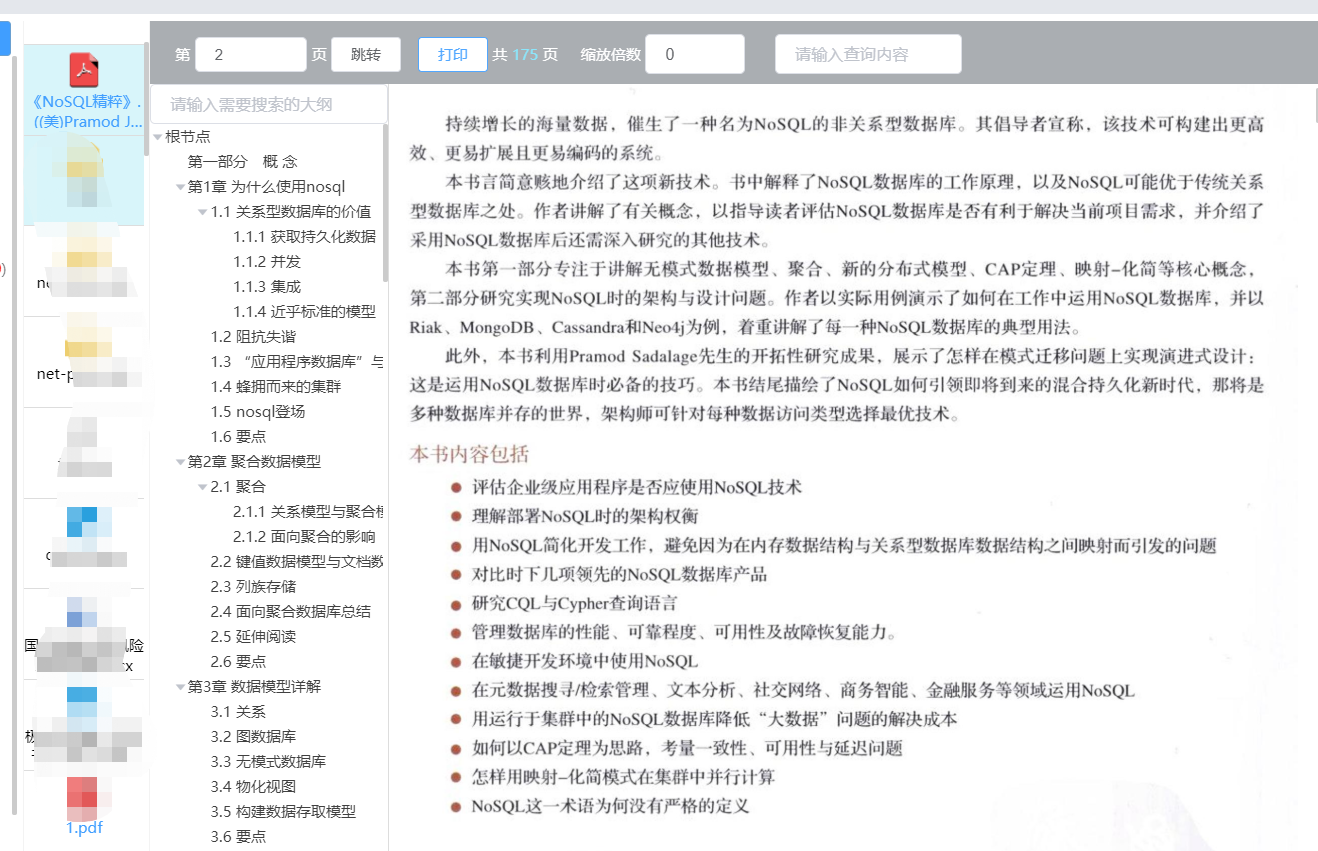The width and height of the screenshot is (1318, 851).
Task: Select 1.1.4 近乎标准的模型 entry
Action: (305, 311)
